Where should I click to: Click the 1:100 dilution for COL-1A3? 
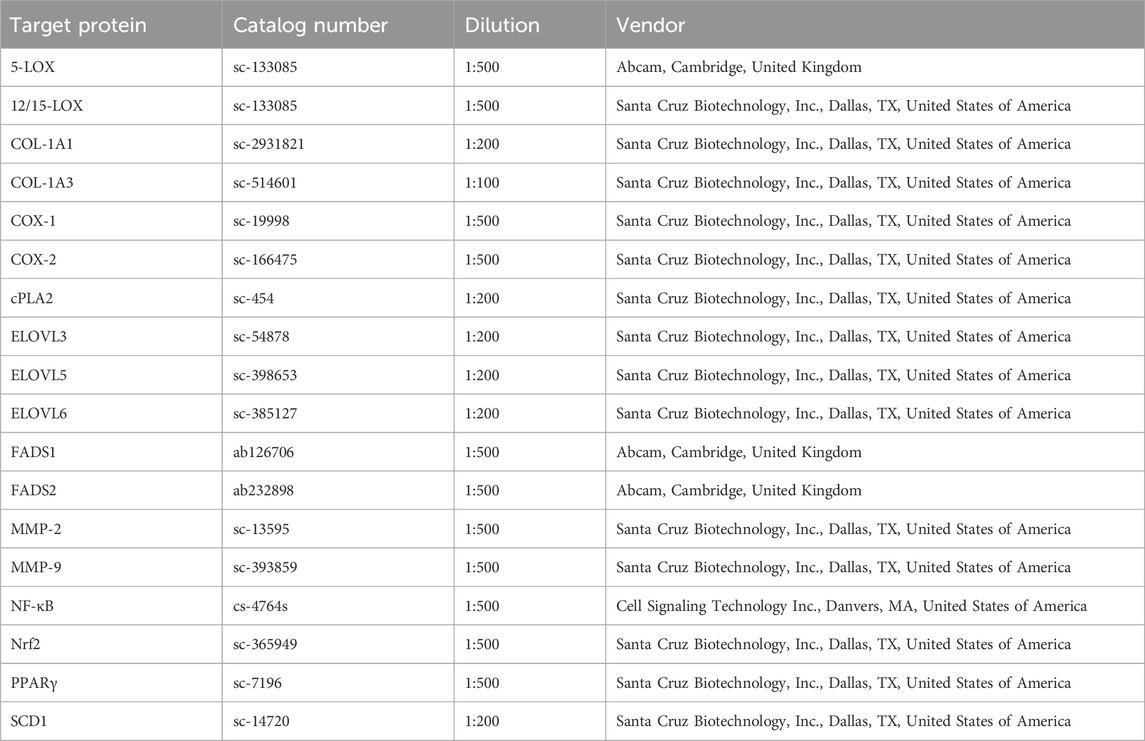pyautogui.click(x=482, y=183)
